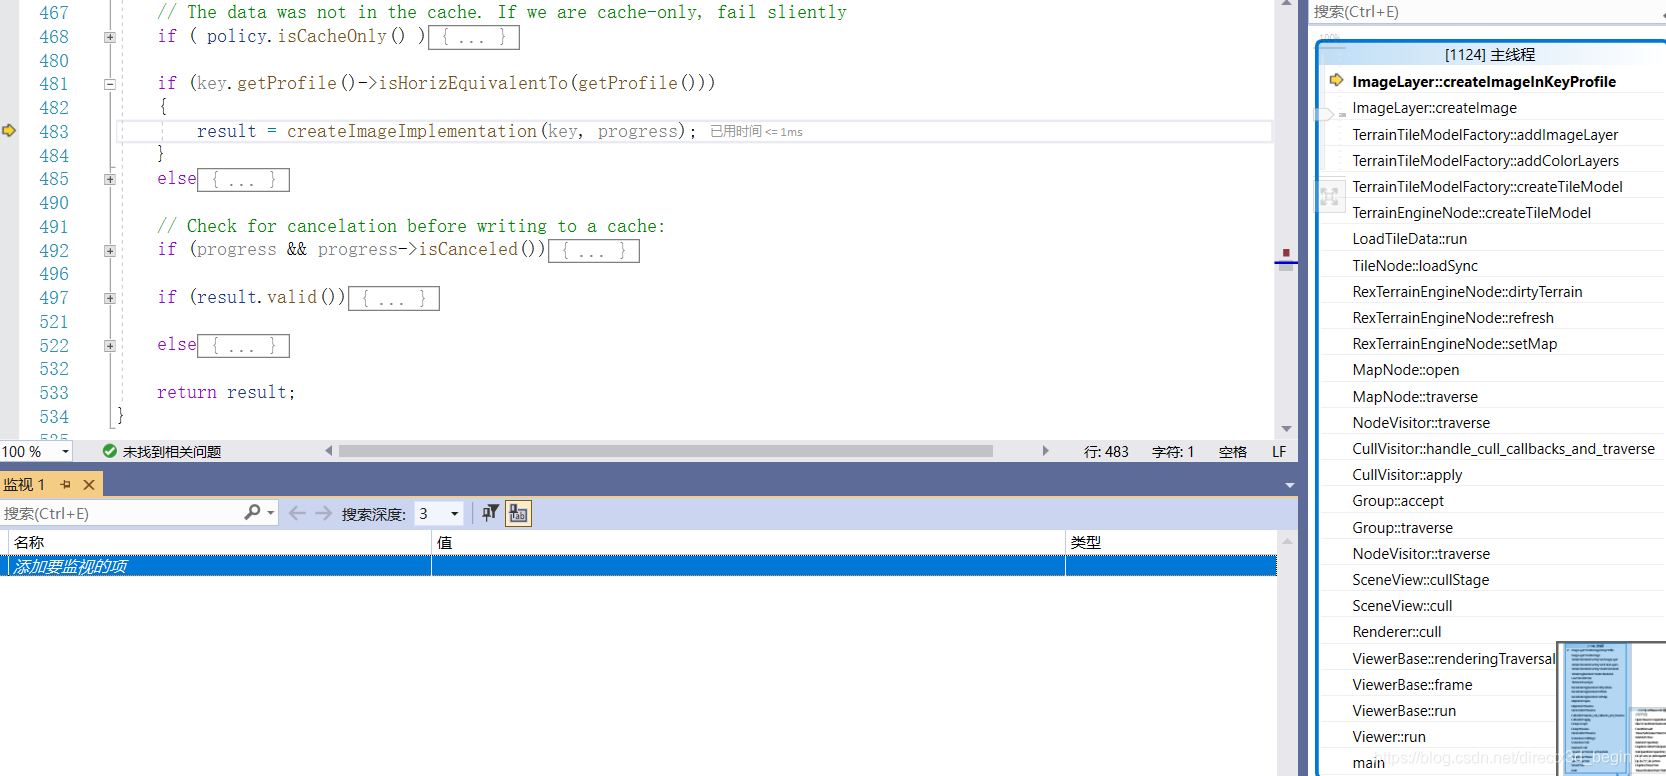Select TerrainTileModelFactory::createTileModel frame

1487,186
